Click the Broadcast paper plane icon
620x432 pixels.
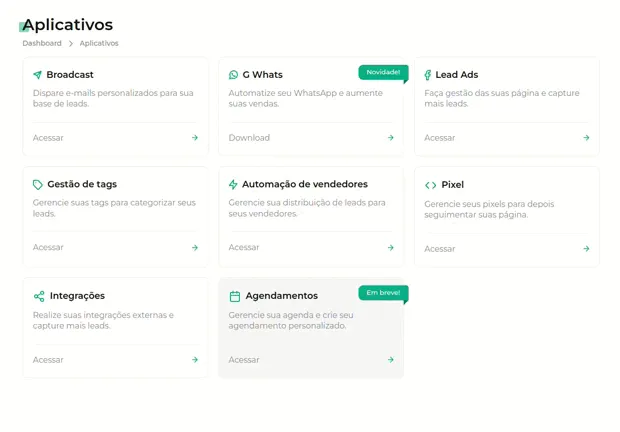click(37, 75)
